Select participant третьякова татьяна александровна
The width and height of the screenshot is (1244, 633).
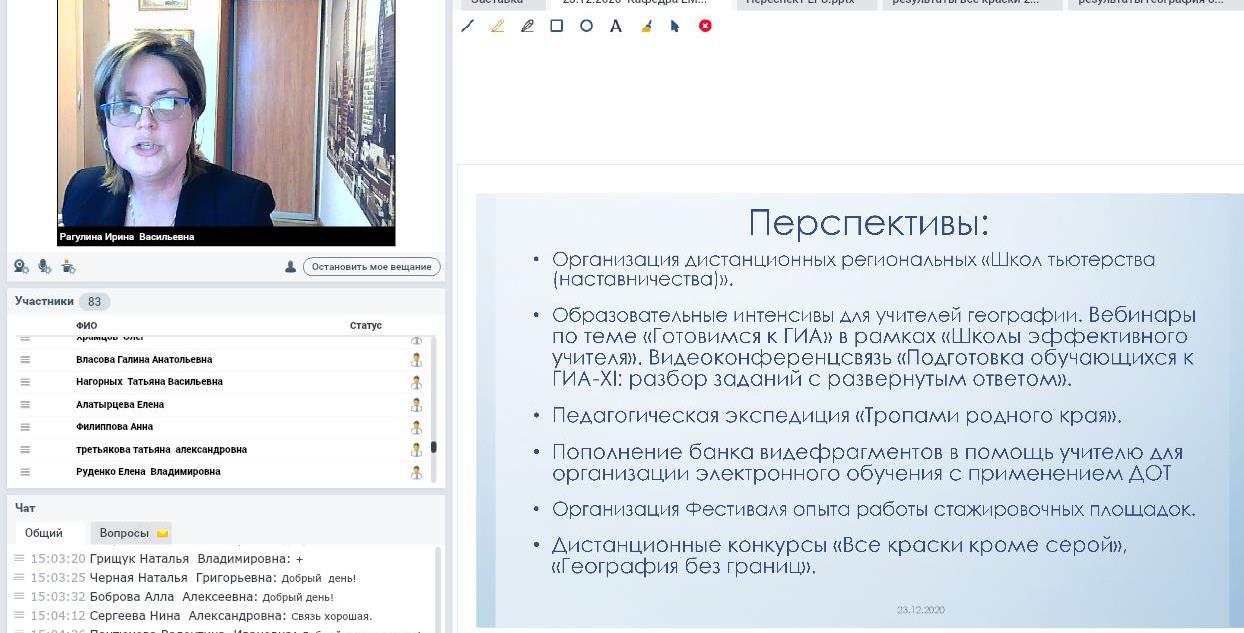point(161,450)
